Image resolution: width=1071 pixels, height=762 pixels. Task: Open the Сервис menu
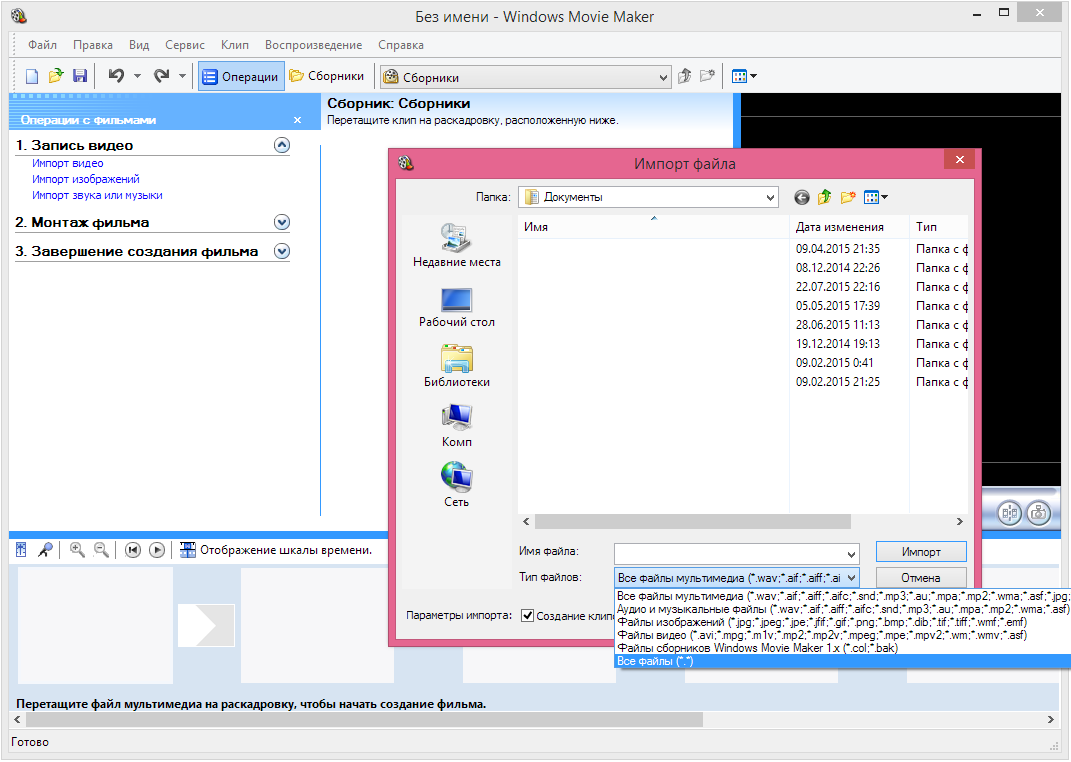(184, 45)
